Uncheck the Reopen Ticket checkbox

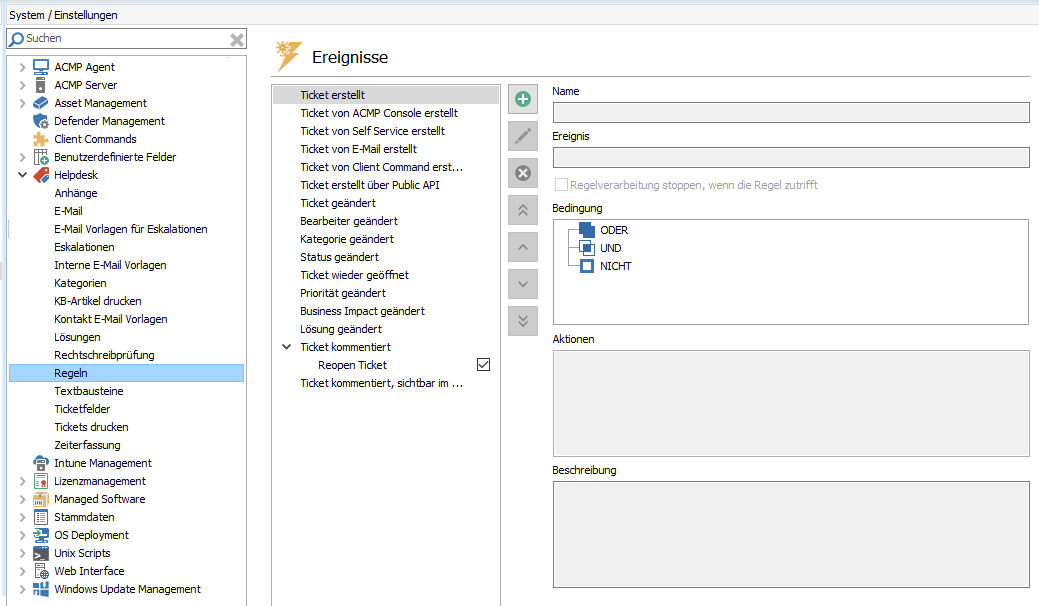483,364
